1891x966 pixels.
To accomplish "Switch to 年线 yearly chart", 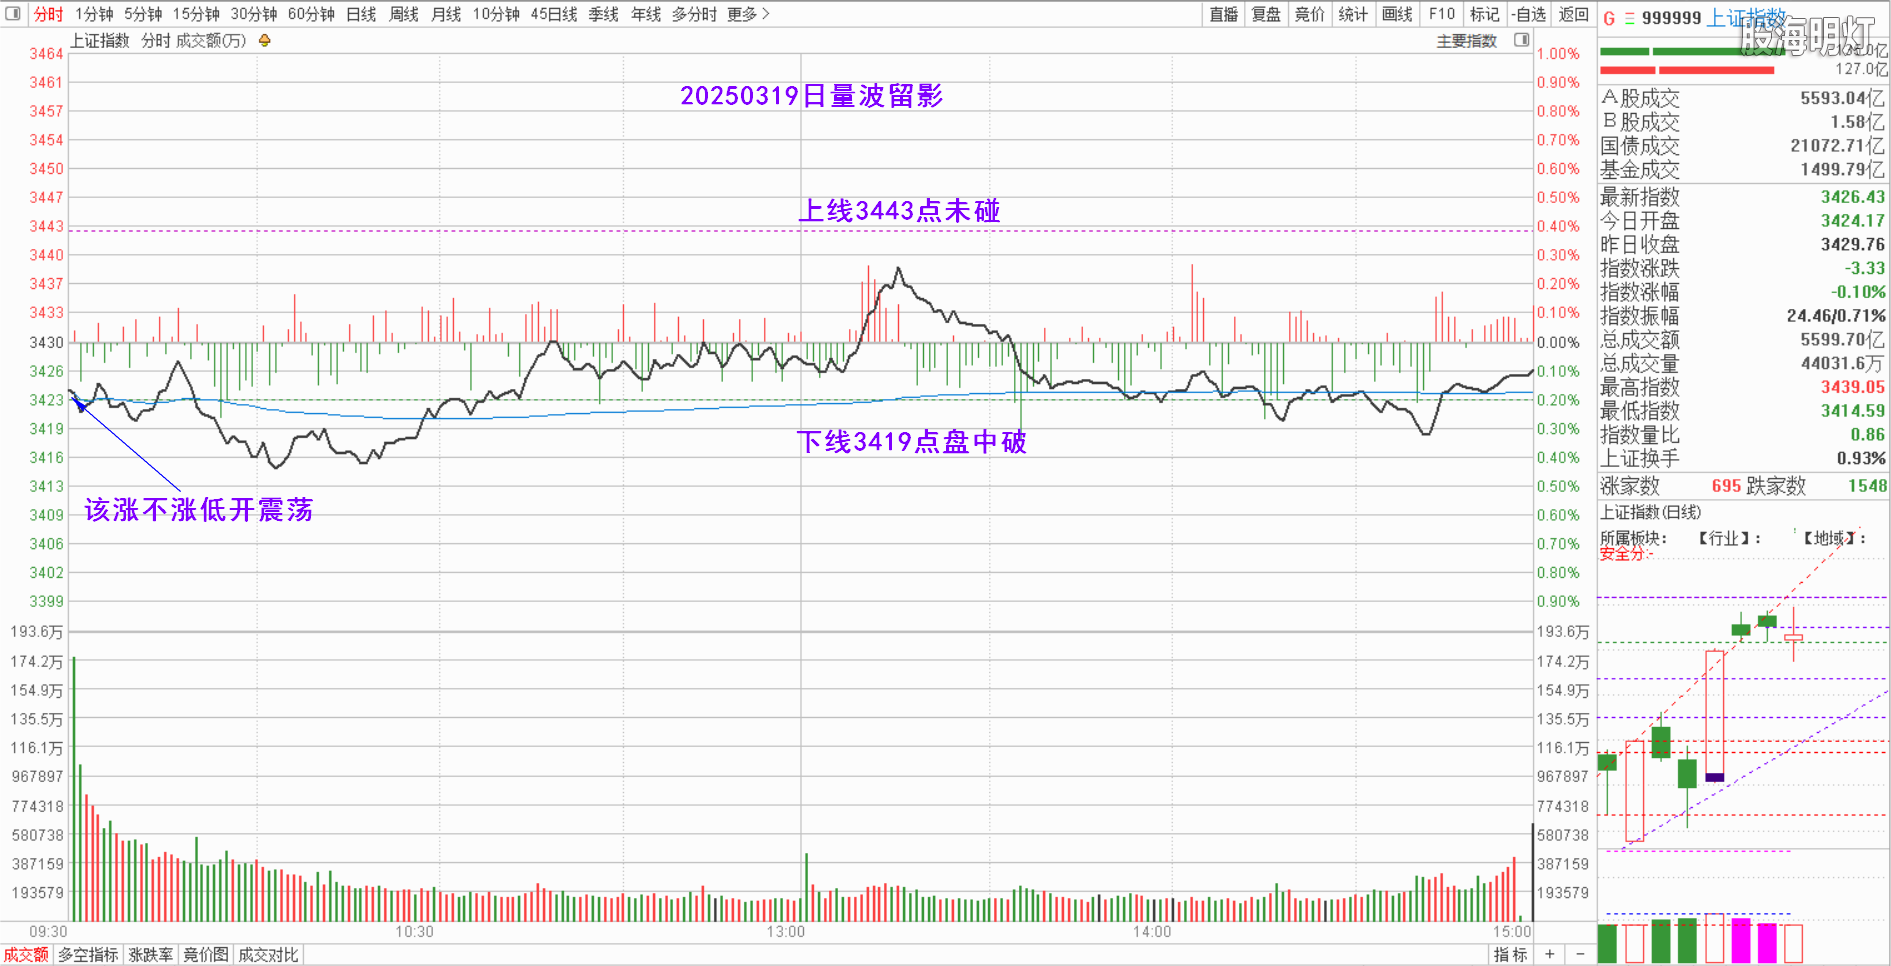I will pos(646,14).
